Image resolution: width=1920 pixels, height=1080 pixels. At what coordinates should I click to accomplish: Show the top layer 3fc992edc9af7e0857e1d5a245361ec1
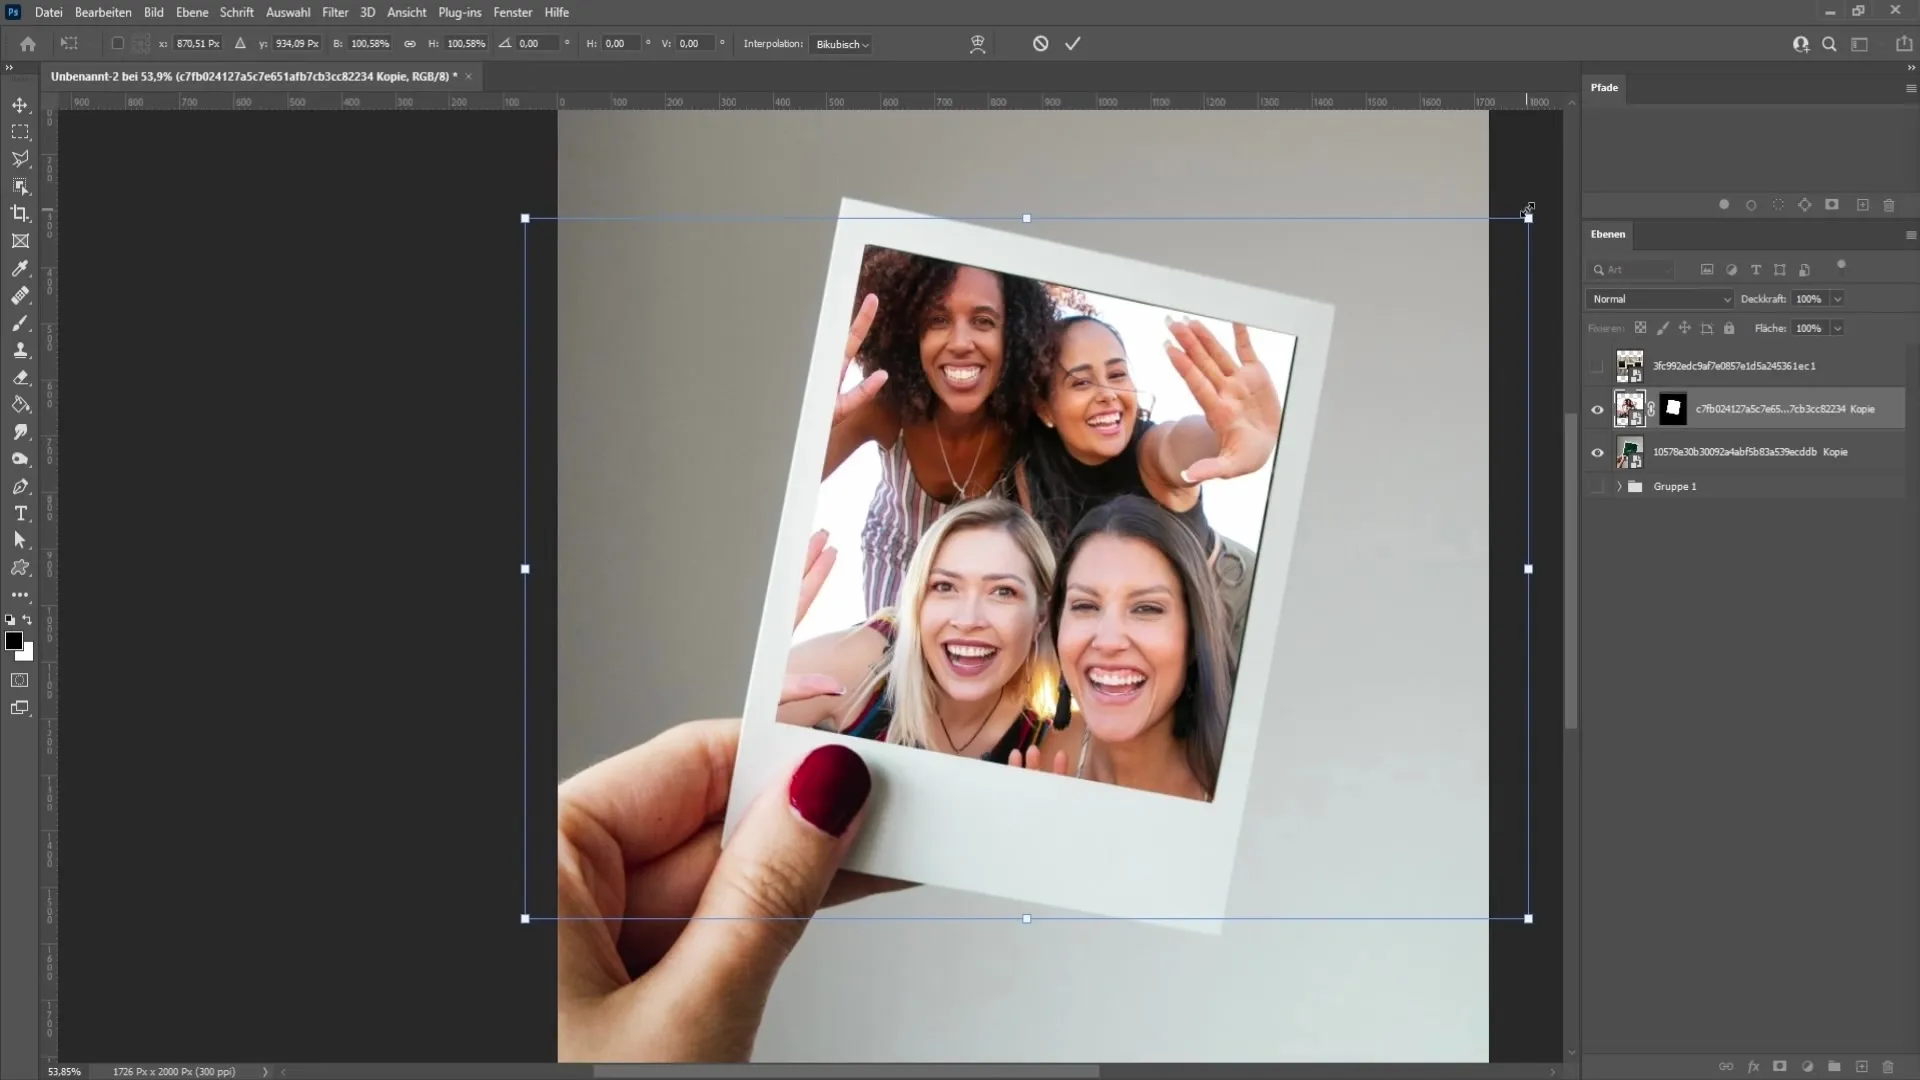(1597, 366)
